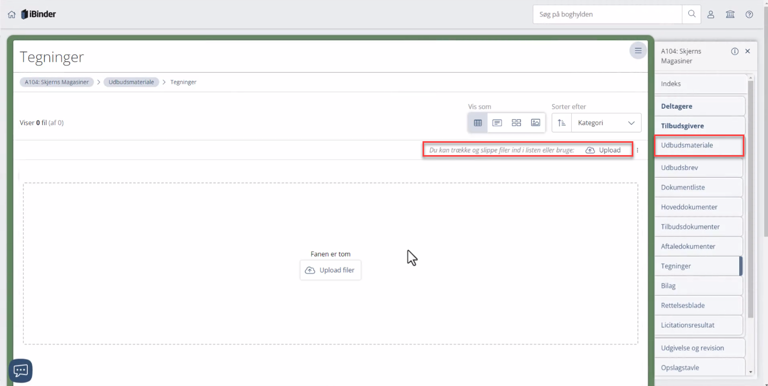Open the Udbudsmateriale tab in sidebar
The height and width of the screenshot is (386, 768).
tap(699, 145)
